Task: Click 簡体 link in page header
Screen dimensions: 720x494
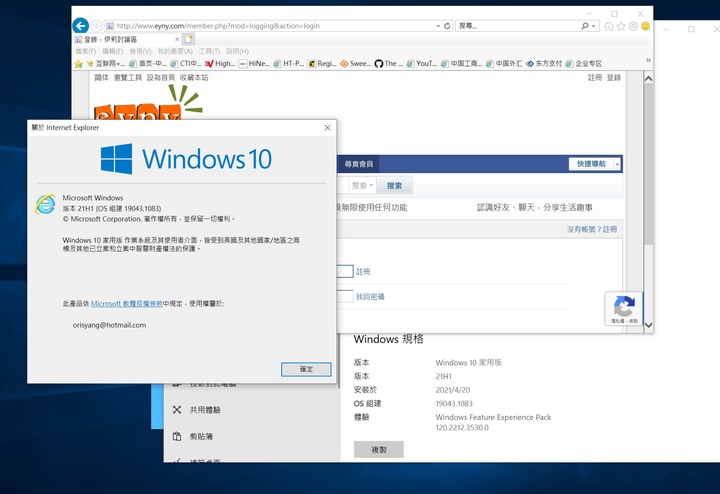Action: [101, 78]
